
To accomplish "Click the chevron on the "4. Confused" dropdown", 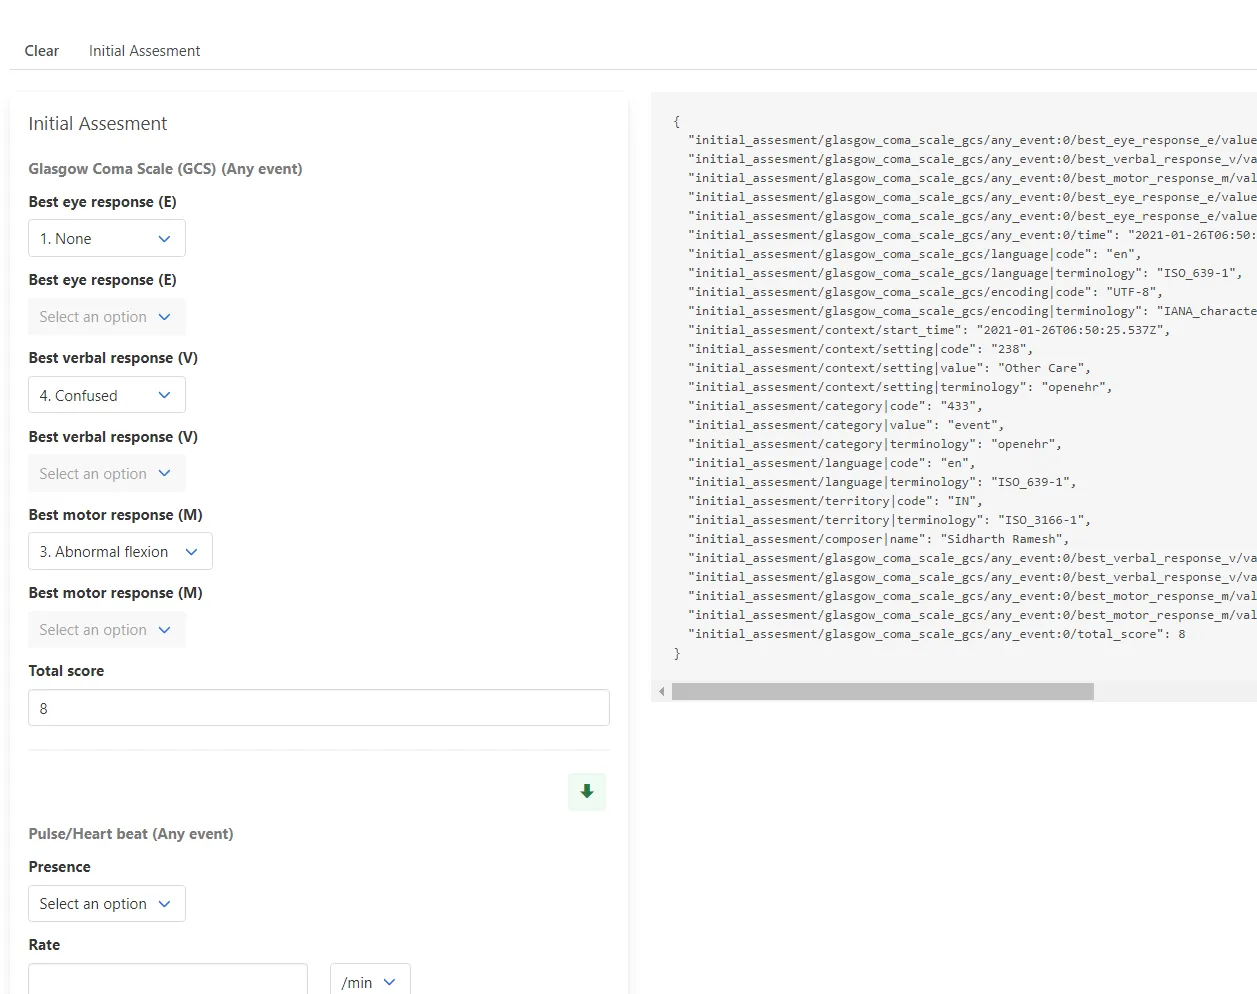I will click(166, 395).
